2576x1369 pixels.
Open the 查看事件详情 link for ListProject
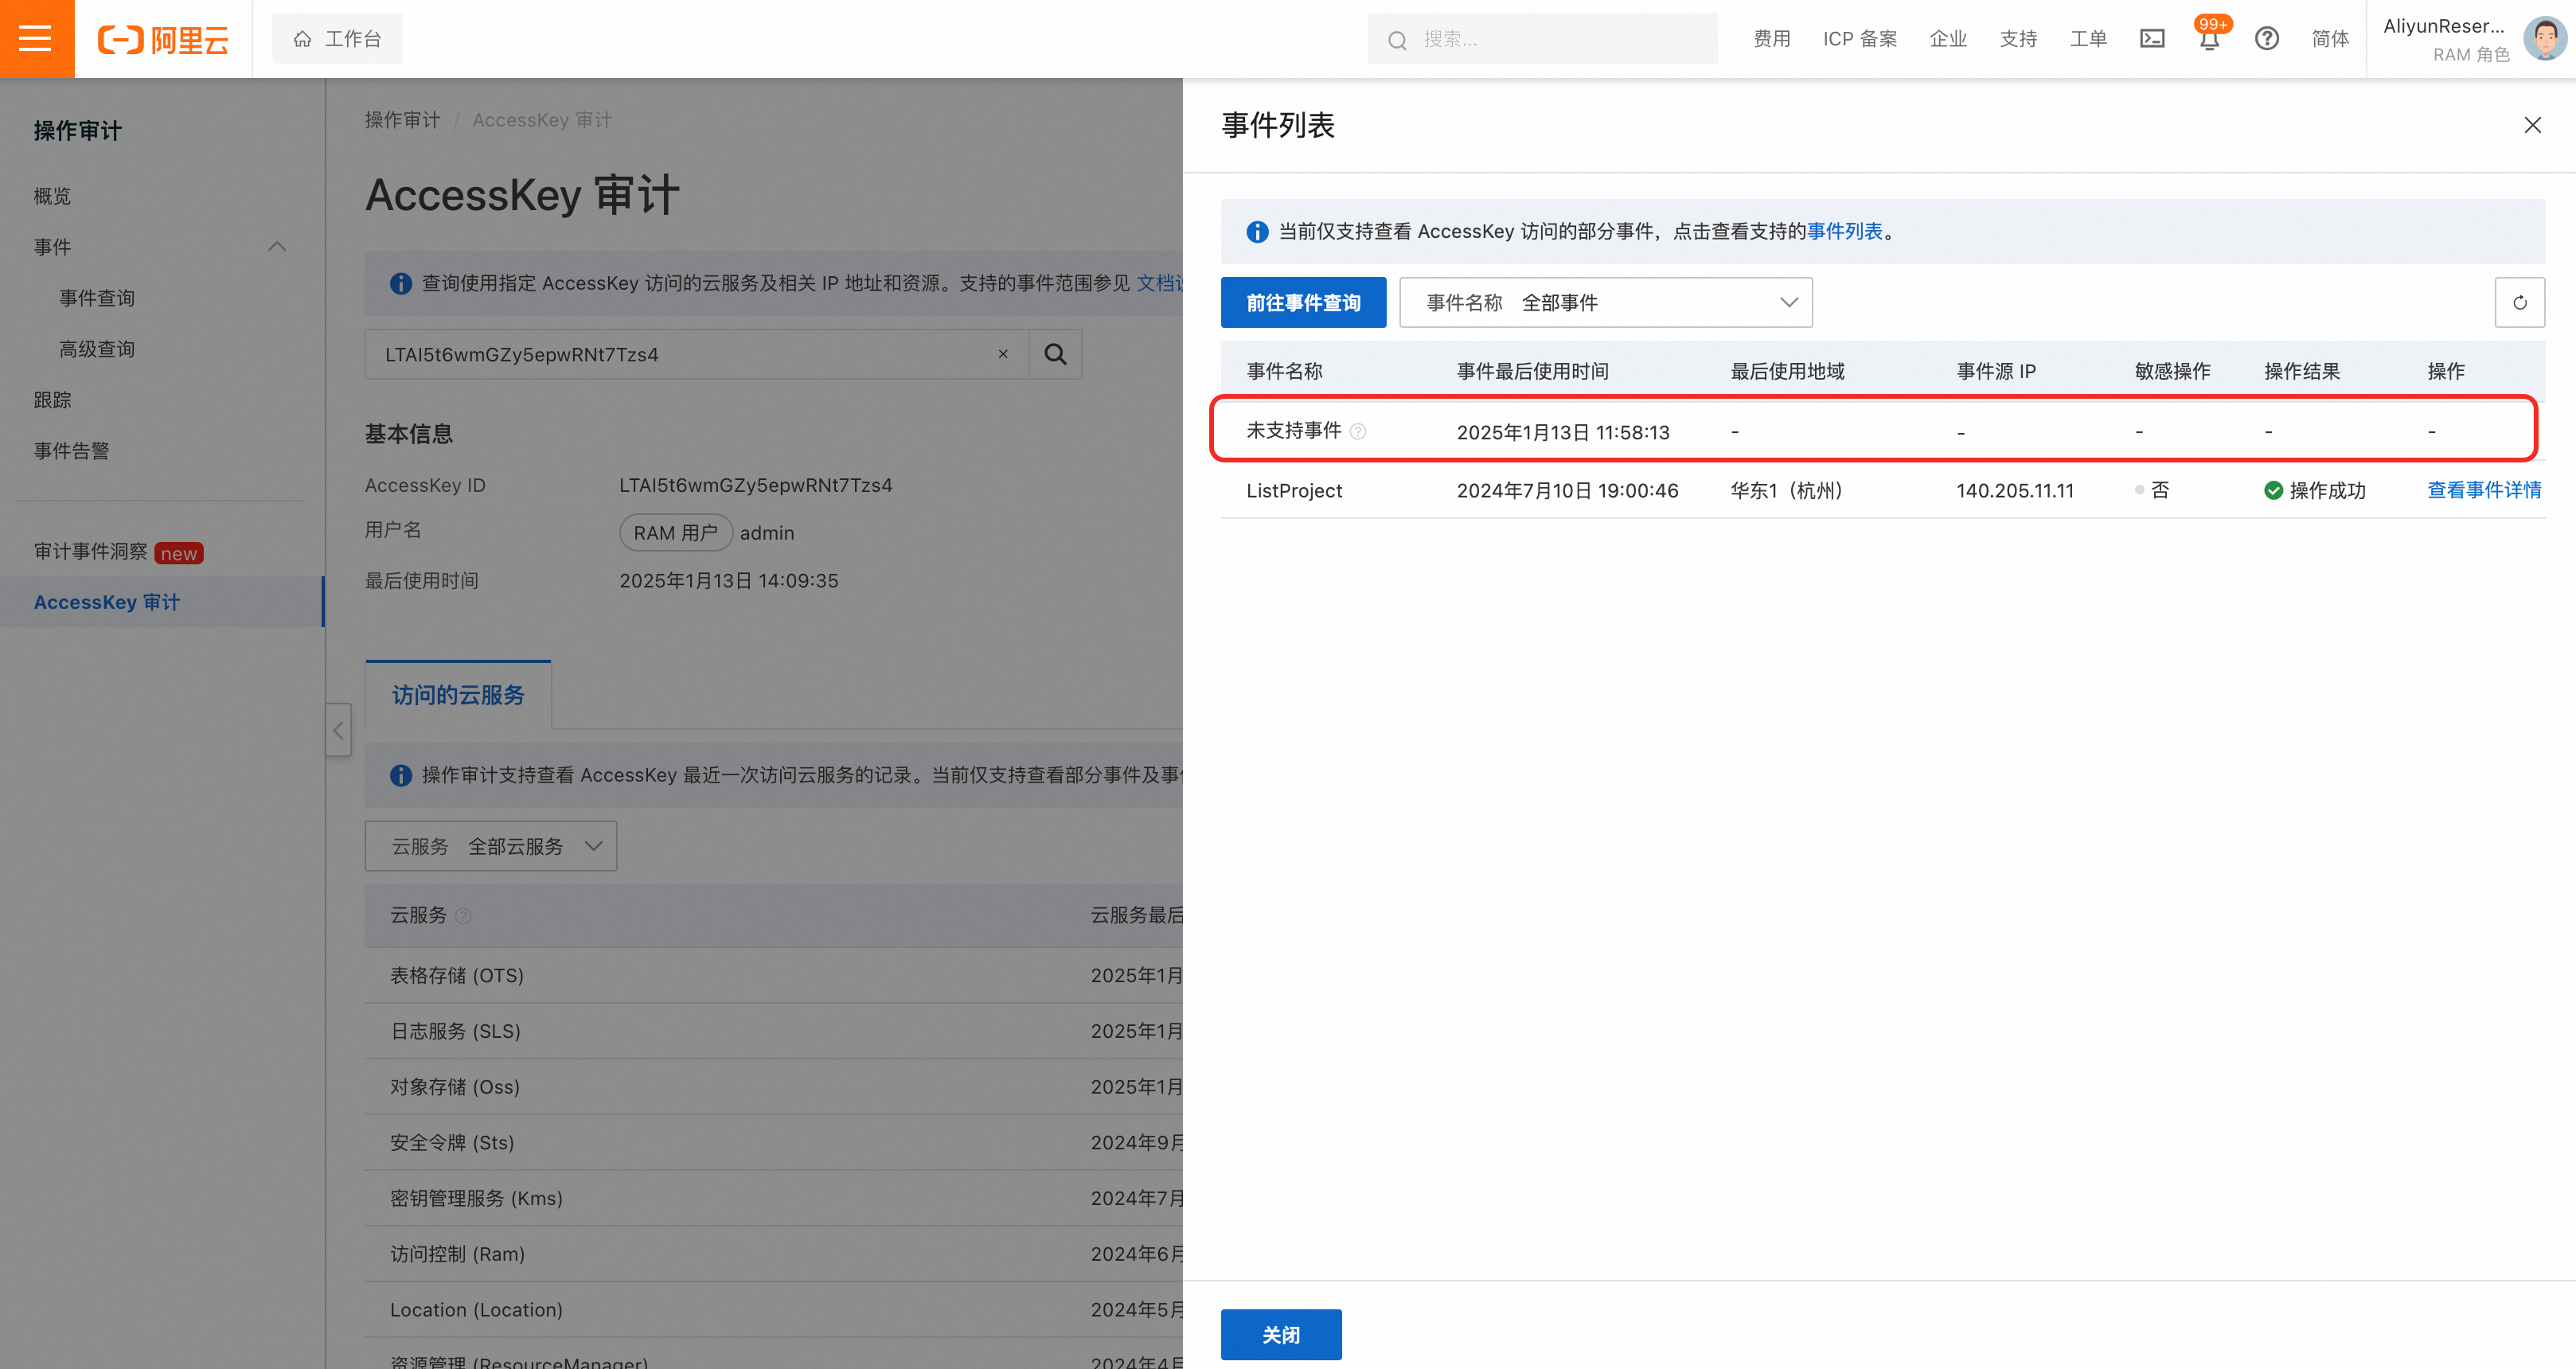point(2484,490)
